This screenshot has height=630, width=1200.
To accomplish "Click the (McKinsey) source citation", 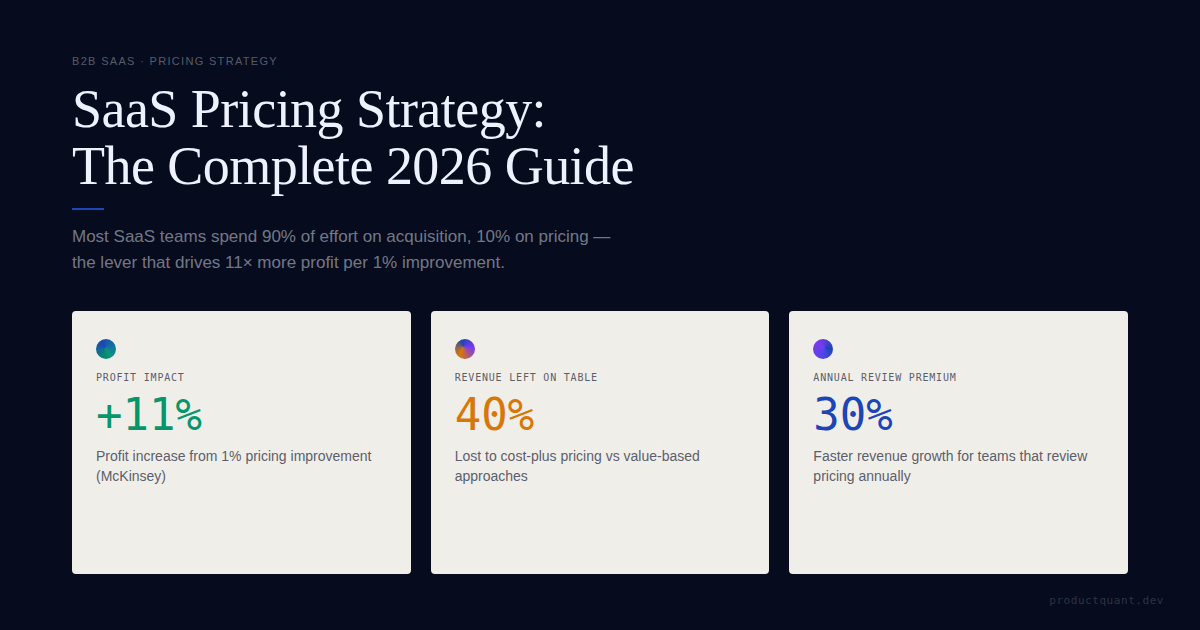I will click(x=131, y=476).
